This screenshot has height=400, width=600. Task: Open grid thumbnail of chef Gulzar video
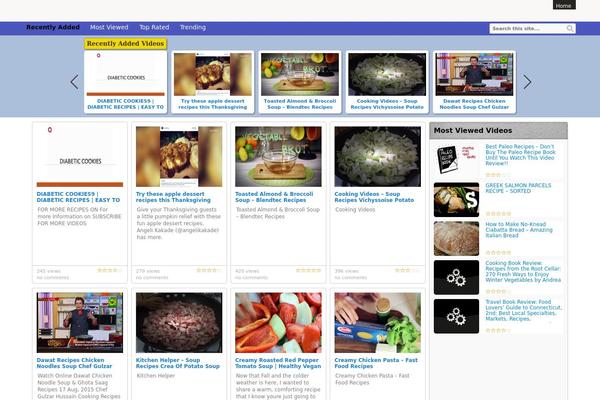pos(80,323)
